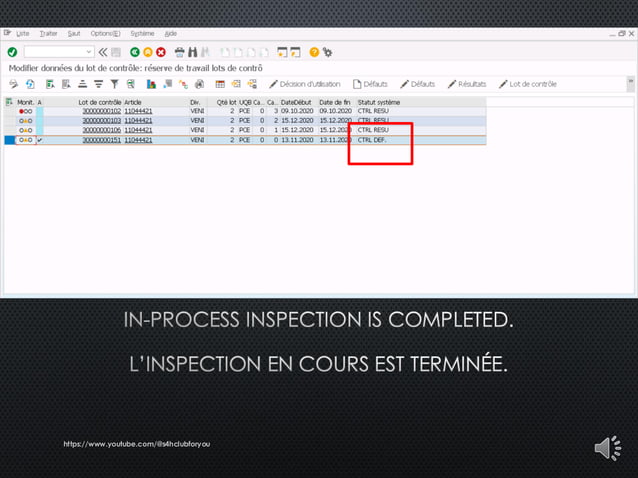The width and height of the screenshot is (638, 478).
Task: Open the Saut menu
Action: click(74, 34)
